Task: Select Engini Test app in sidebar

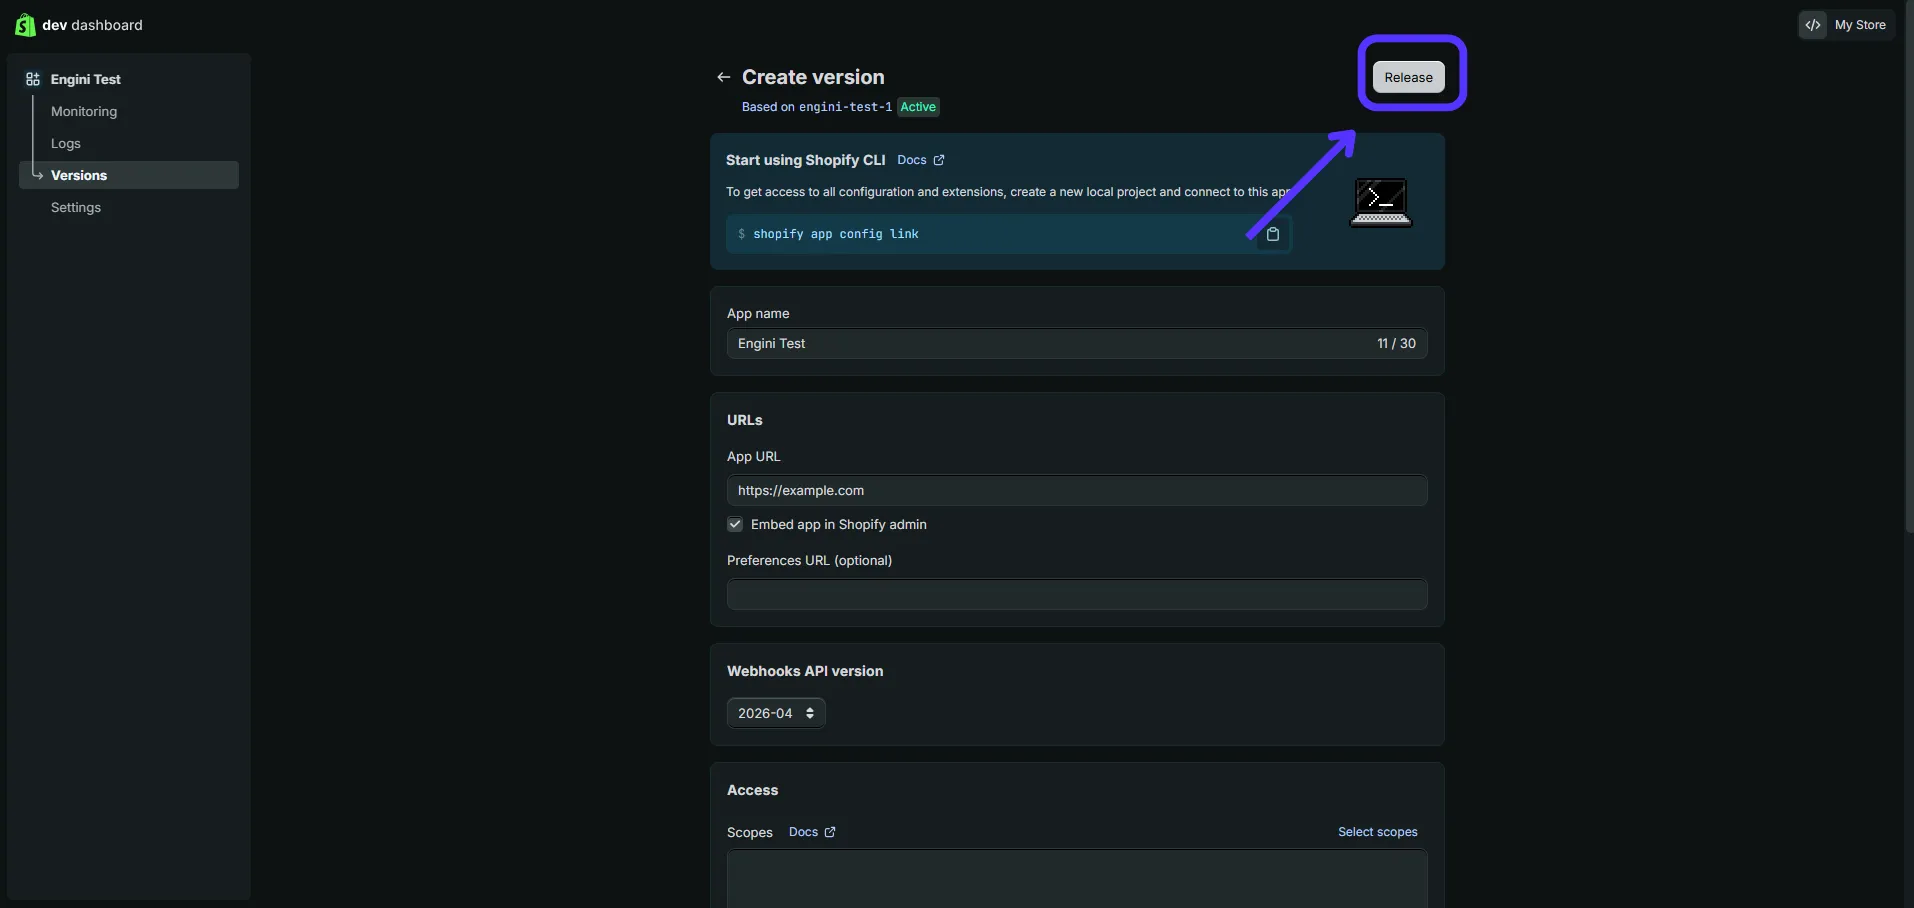Action: click(x=86, y=79)
